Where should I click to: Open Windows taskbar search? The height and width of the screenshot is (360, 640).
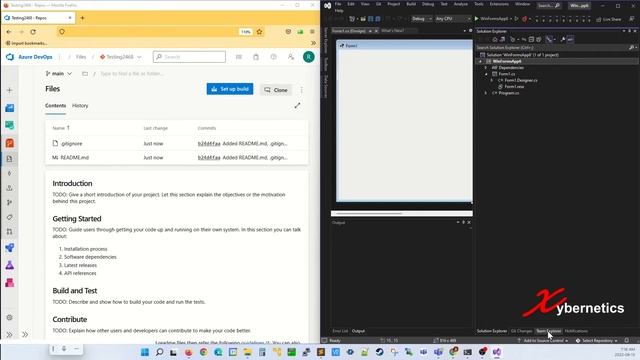tap(160, 352)
